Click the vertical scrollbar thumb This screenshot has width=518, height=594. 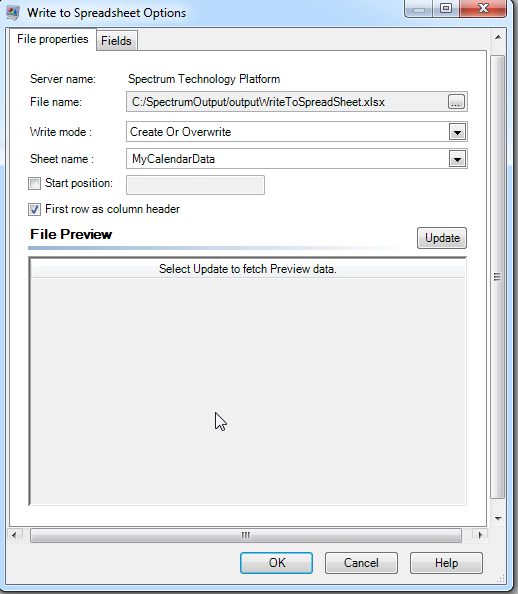click(498, 277)
